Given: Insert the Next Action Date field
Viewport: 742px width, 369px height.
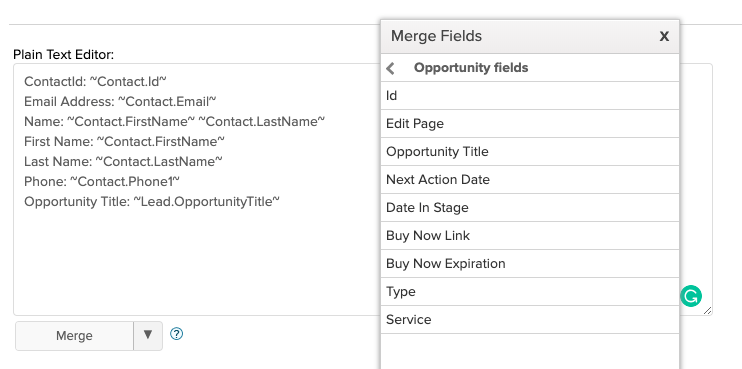Looking at the screenshot, I should click(x=530, y=180).
